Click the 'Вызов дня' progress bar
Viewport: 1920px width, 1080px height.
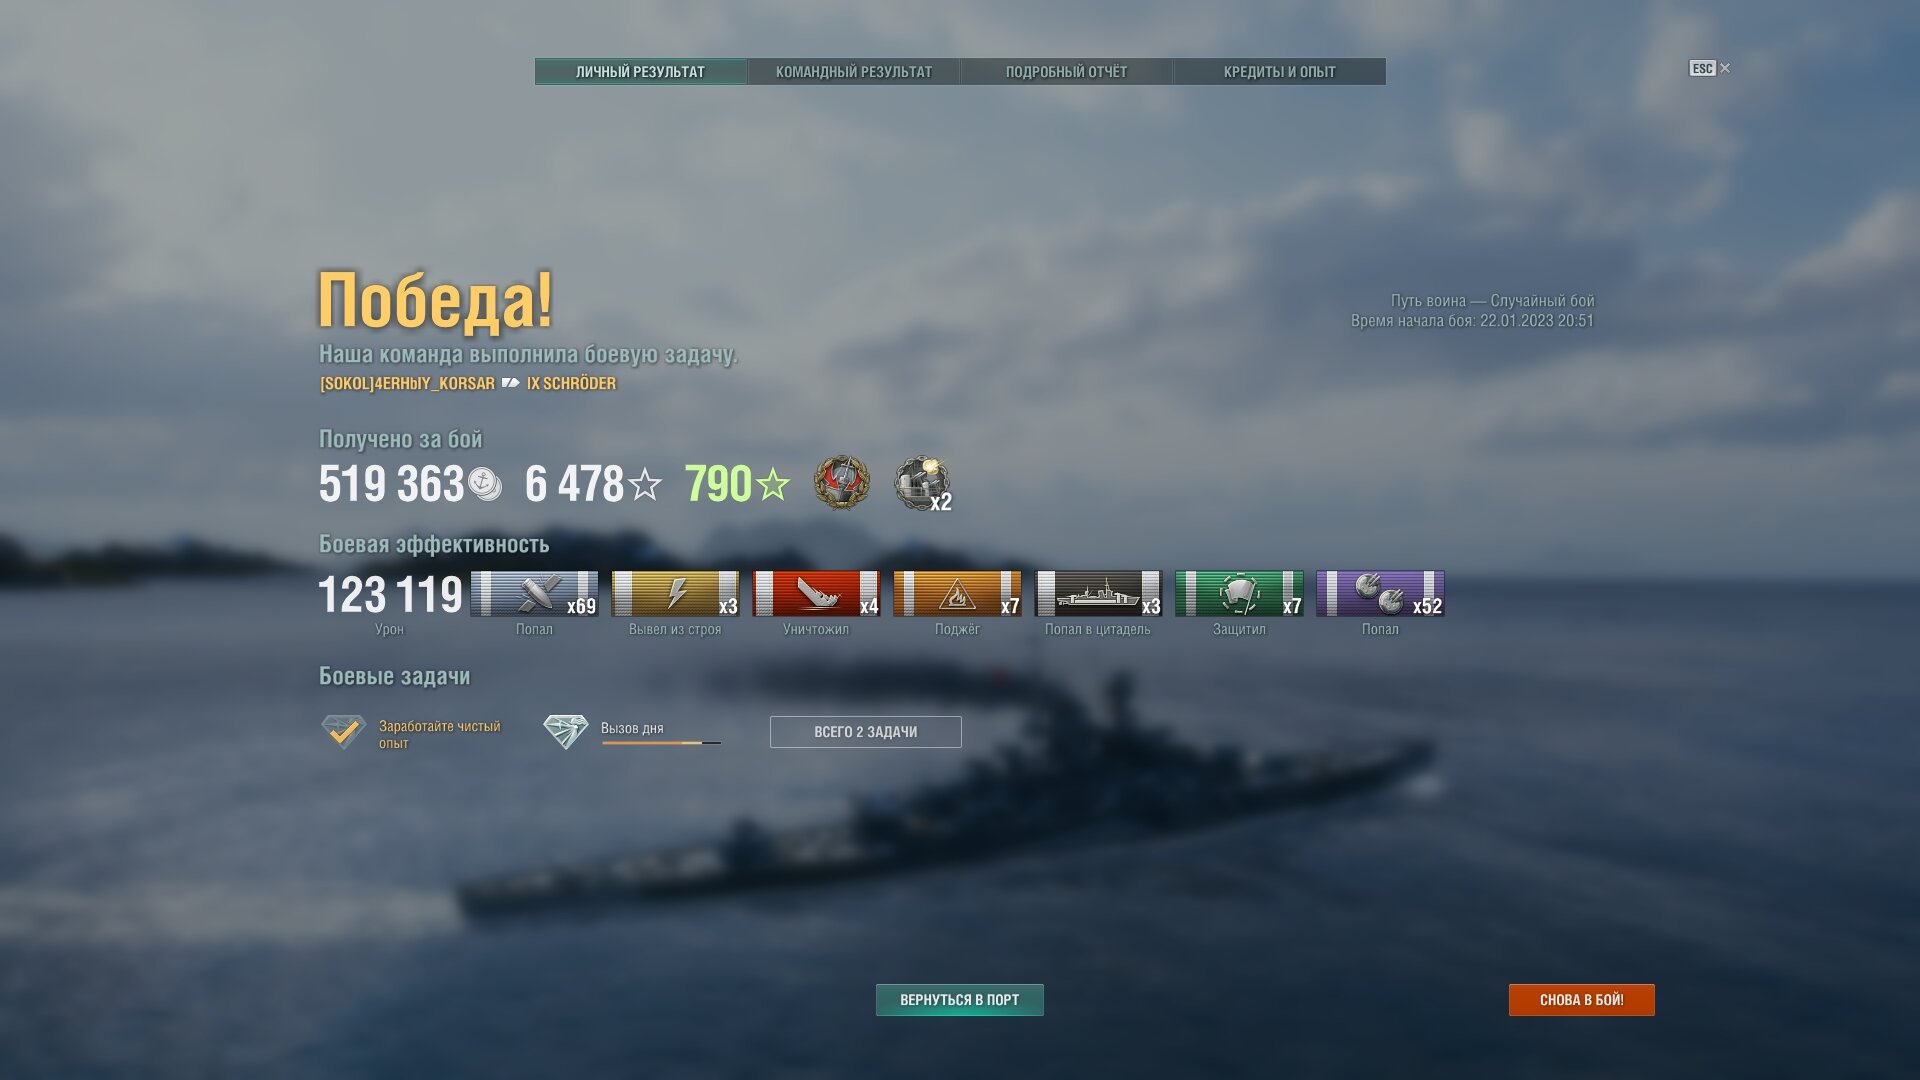pyautogui.click(x=661, y=743)
